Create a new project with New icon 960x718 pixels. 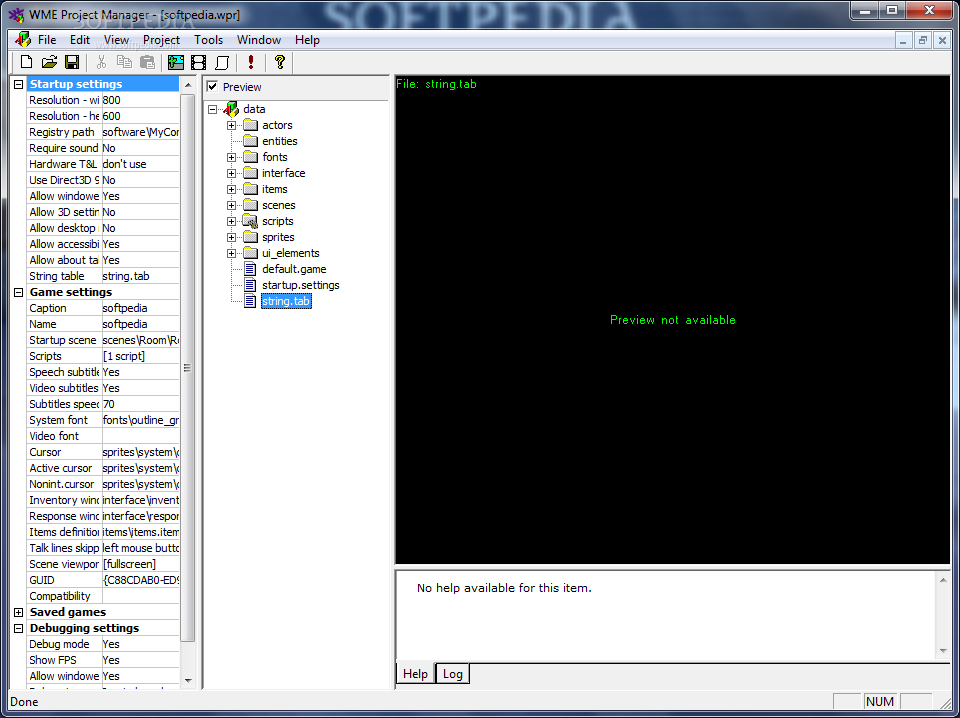click(x=26, y=62)
